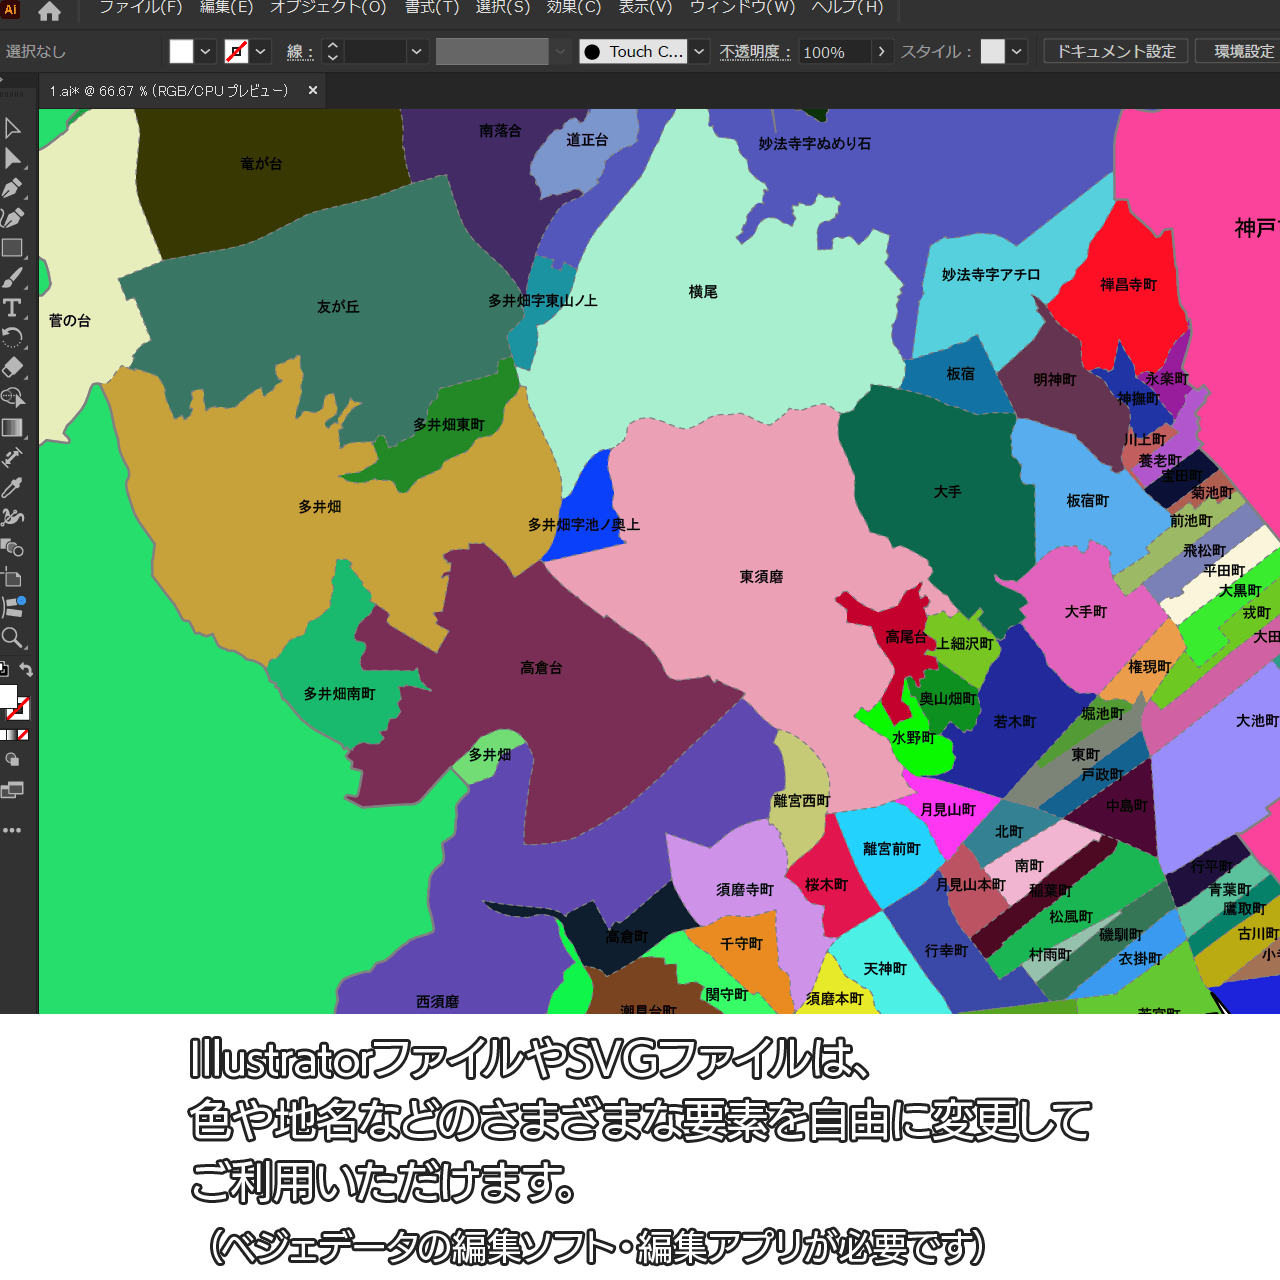The height and width of the screenshot is (1280, 1280).
Task: Go to the Home screen icon
Action: coord(49,12)
